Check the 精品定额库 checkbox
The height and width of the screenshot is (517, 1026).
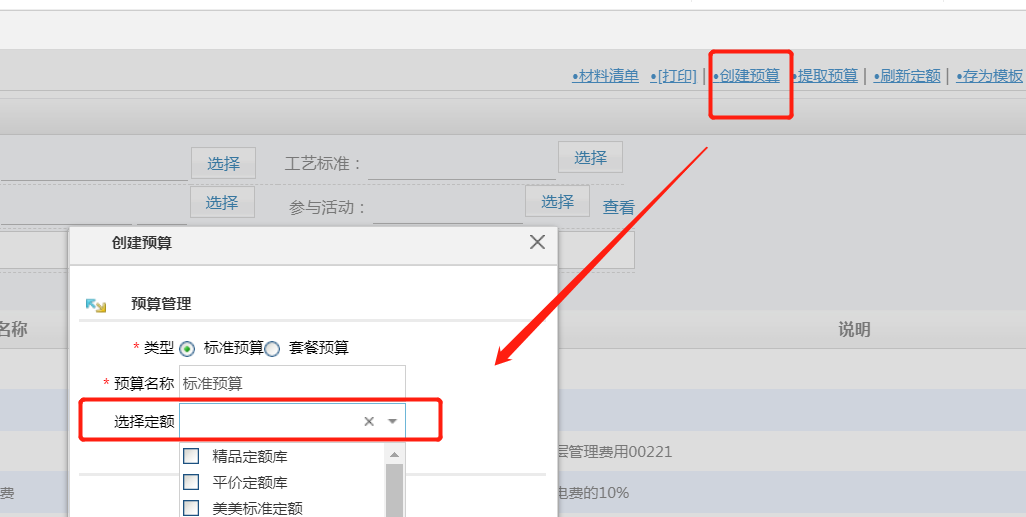191,457
